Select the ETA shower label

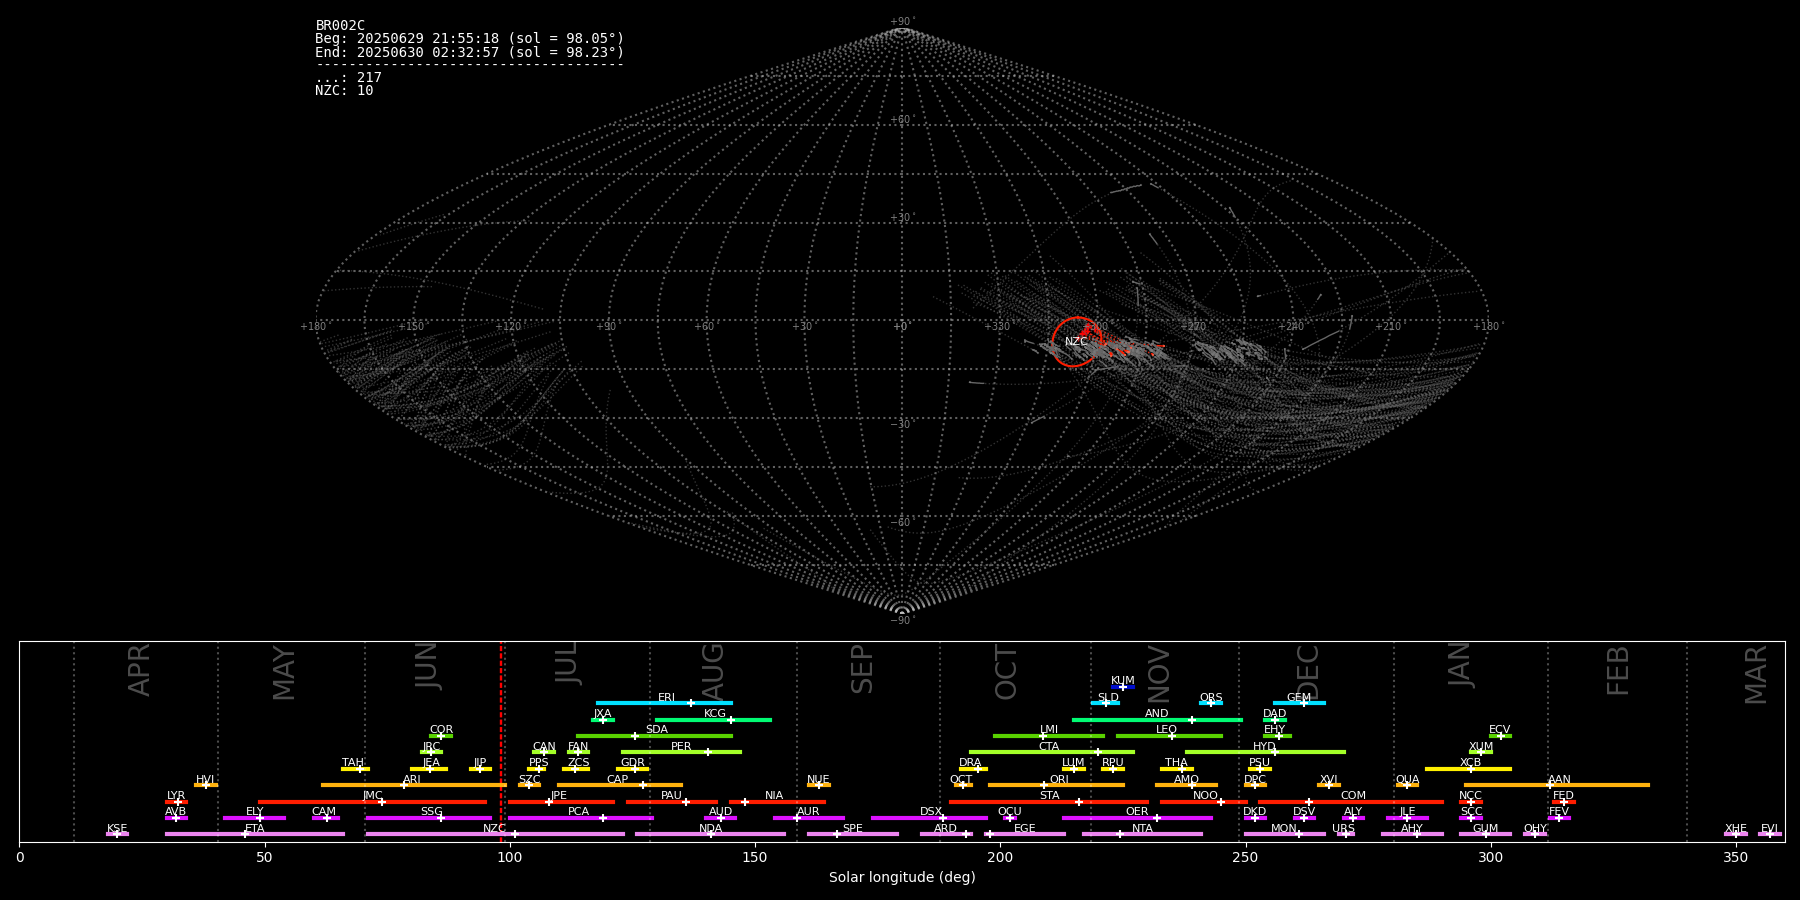click(255, 829)
